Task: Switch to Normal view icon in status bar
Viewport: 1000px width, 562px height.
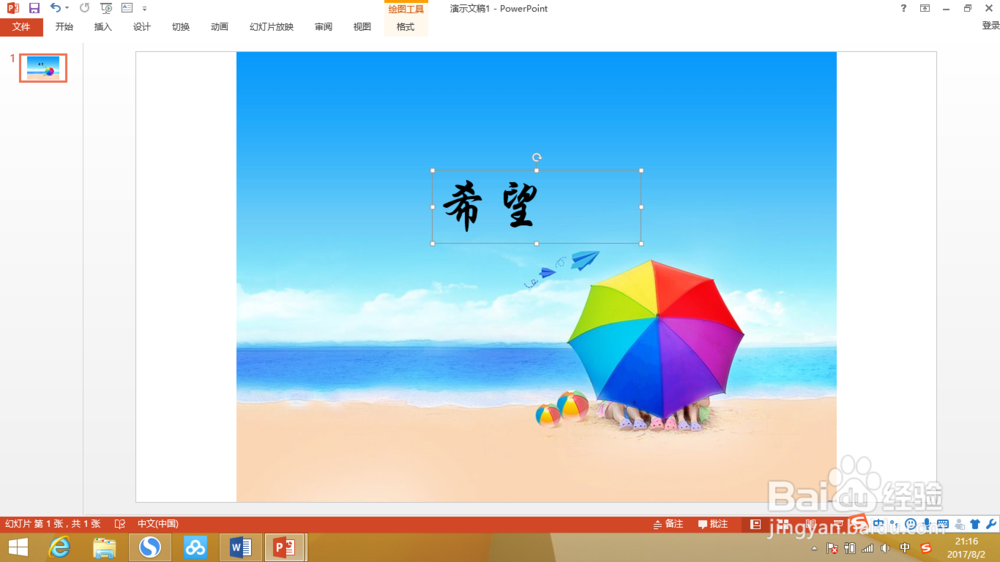Action: click(755, 524)
